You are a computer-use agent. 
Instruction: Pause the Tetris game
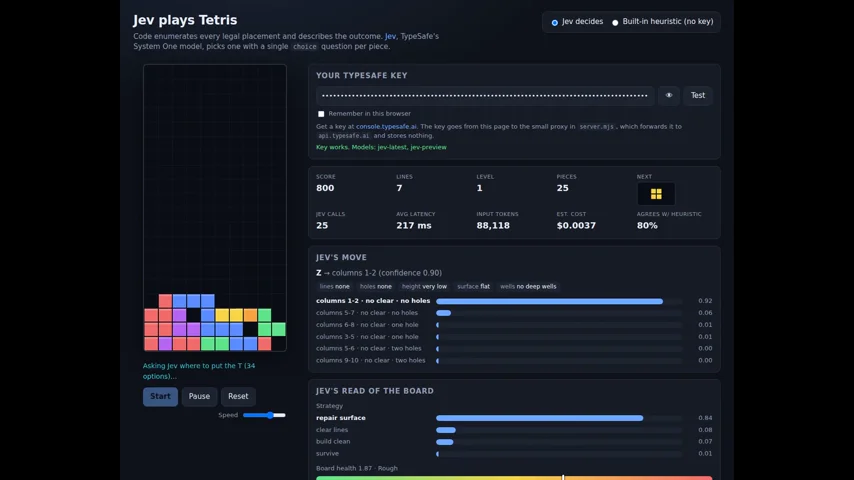[199, 396]
